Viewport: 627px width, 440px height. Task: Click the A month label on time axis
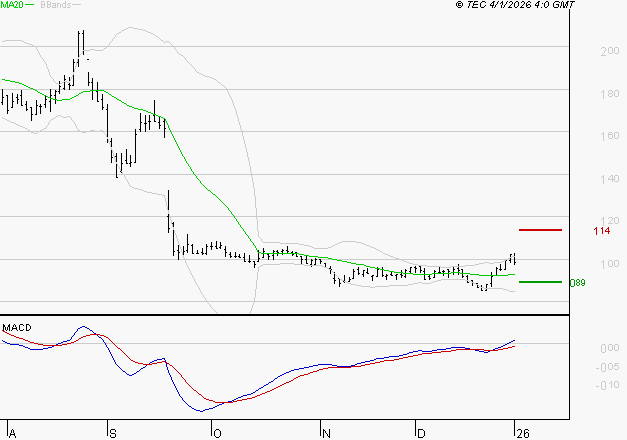click(12, 434)
